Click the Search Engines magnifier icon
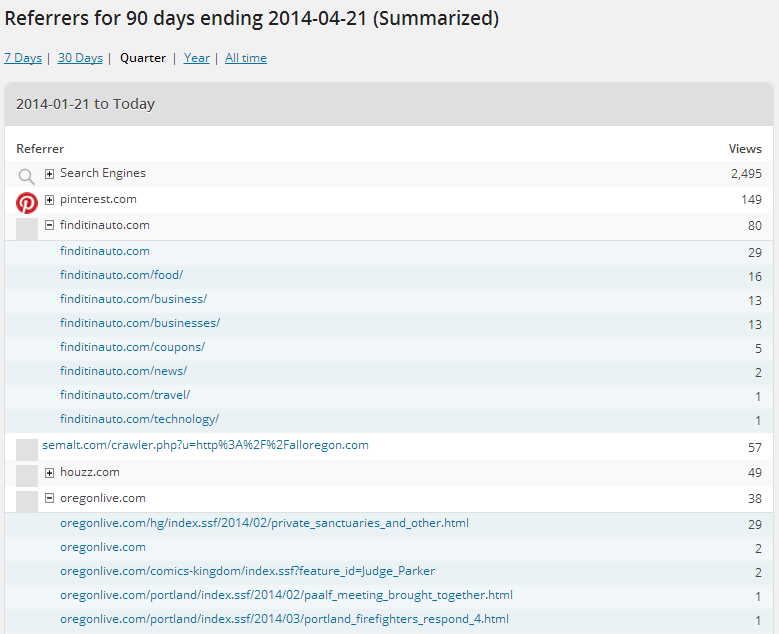This screenshot has height=634, width=779. pyautogui.click(x=26, y=176)
